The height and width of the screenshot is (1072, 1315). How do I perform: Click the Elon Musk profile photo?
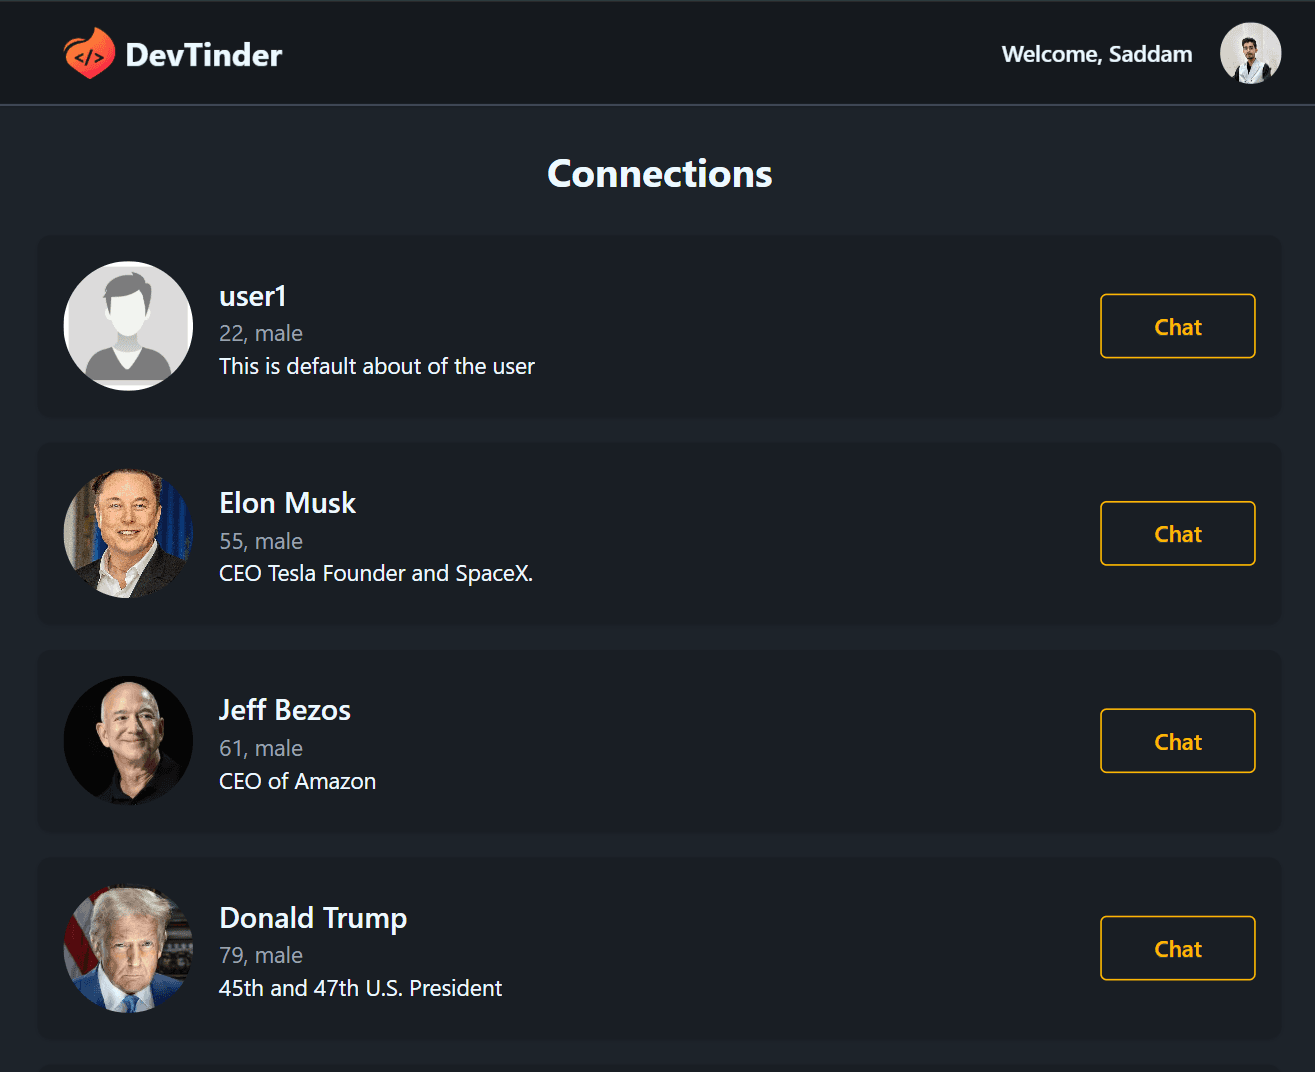tap(128, 534)
